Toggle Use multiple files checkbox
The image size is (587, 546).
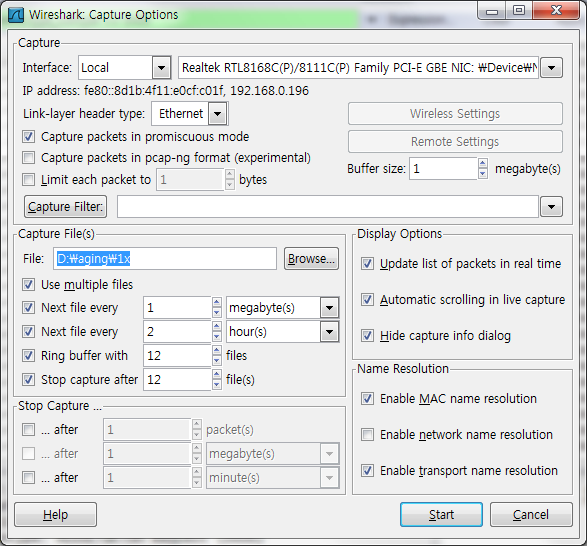point(28,285)
